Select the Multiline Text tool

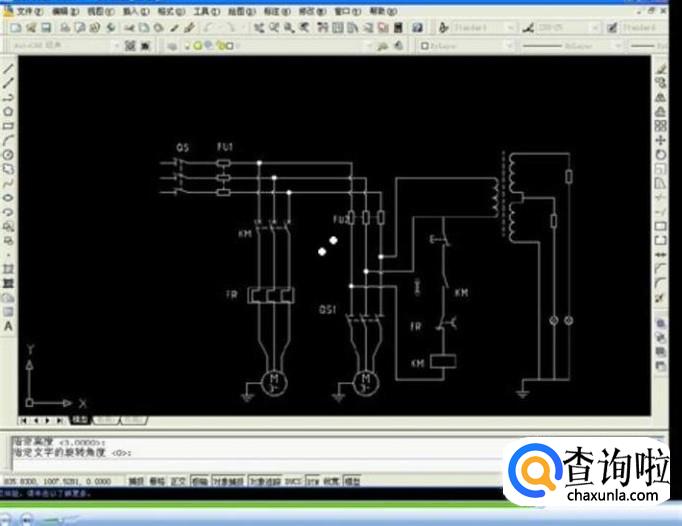tap(8, 326)
